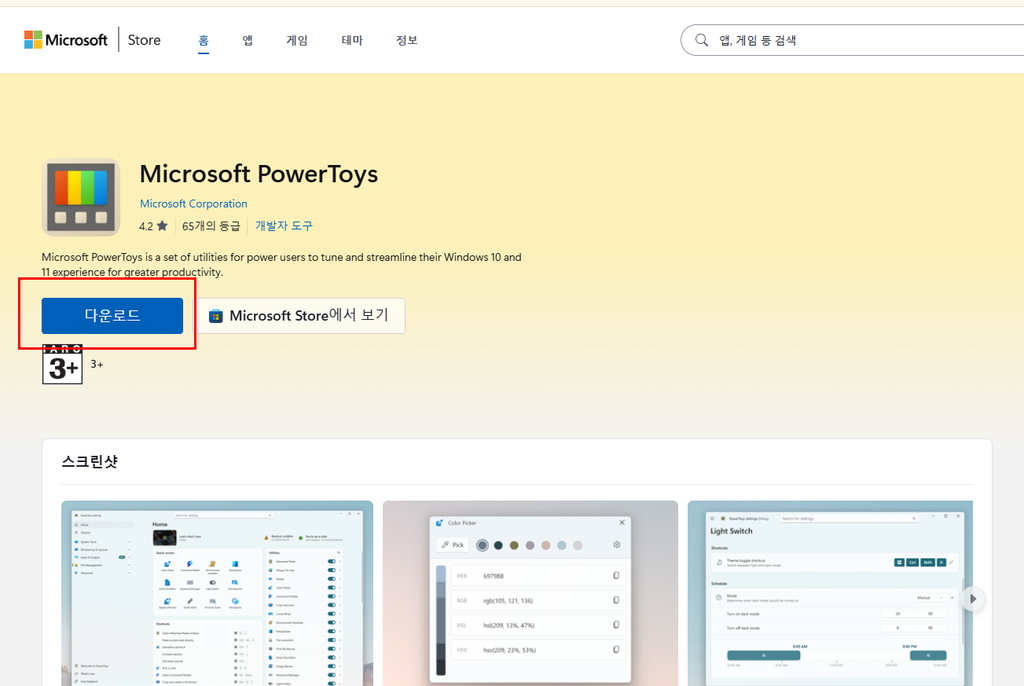Open the 게임 tab
1024x686 pixels.
[297, 41]
